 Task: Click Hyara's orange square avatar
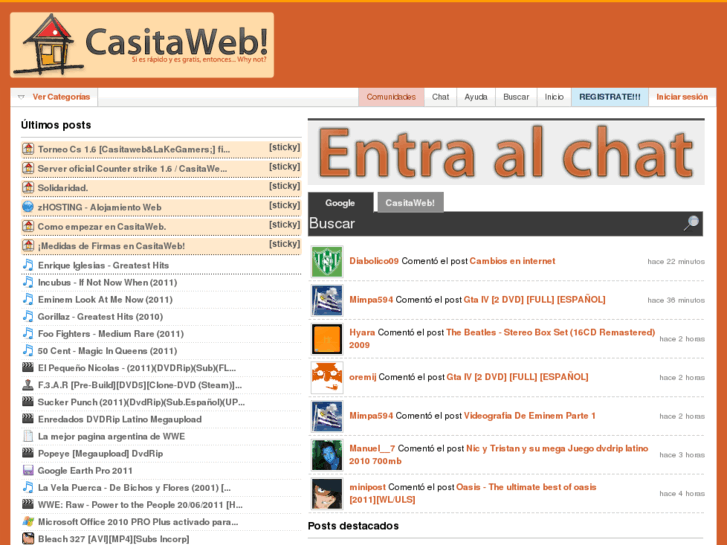click(x=327, y=339)
